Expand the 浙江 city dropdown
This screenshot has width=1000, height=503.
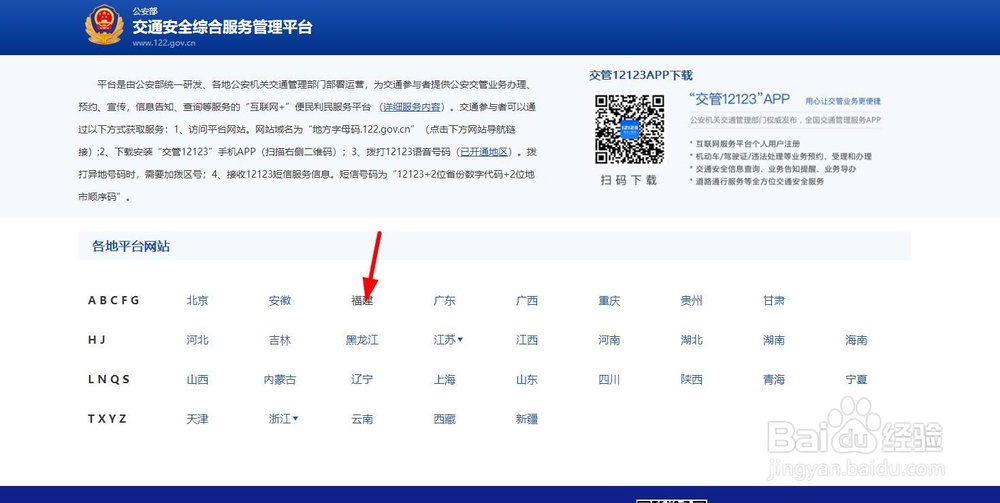(x=284, y=419)
